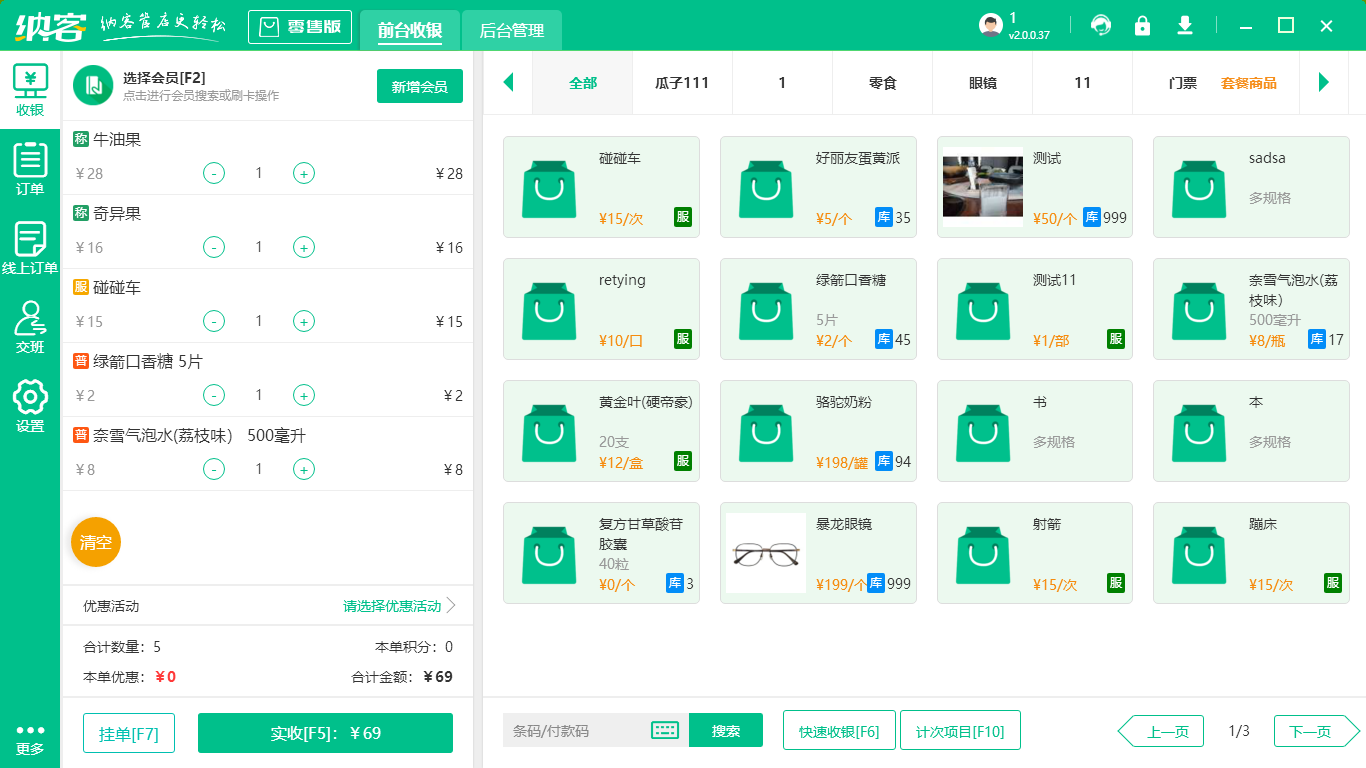Click the 暴龙眼镜 glasses product image
Viewport: 1366px width, 768px height.
pyautogui.click(x=765, y=553)
